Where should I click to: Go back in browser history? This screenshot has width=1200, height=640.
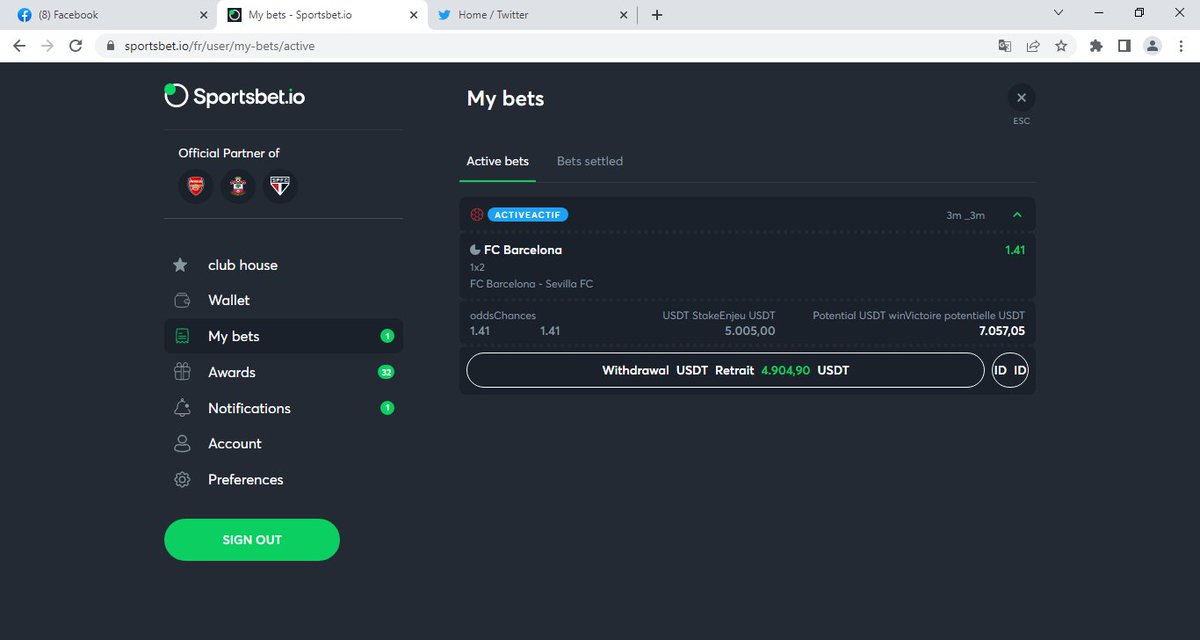coord(19,45)
